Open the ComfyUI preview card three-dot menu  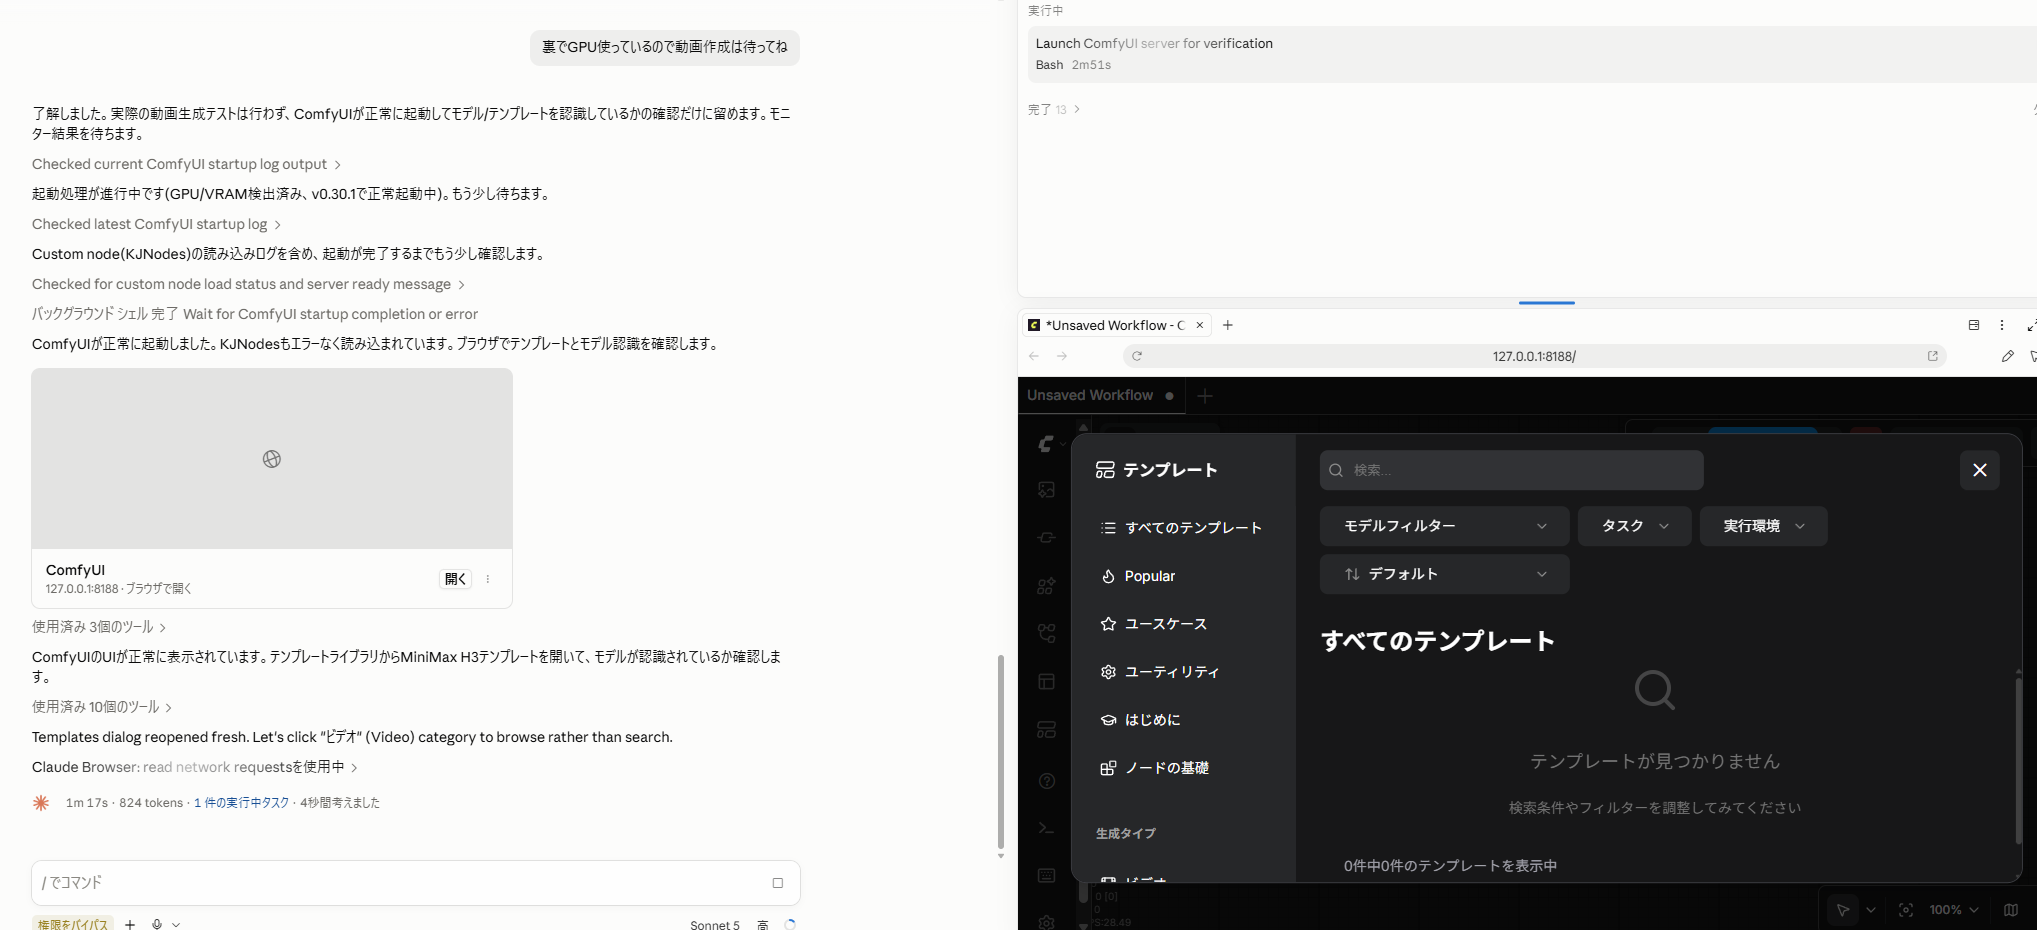coord(488,579)
